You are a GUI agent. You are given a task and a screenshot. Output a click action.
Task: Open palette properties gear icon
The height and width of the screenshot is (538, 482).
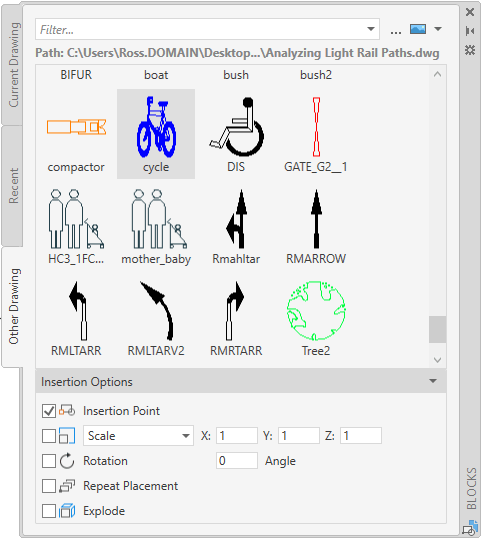[x=470, y=50]
